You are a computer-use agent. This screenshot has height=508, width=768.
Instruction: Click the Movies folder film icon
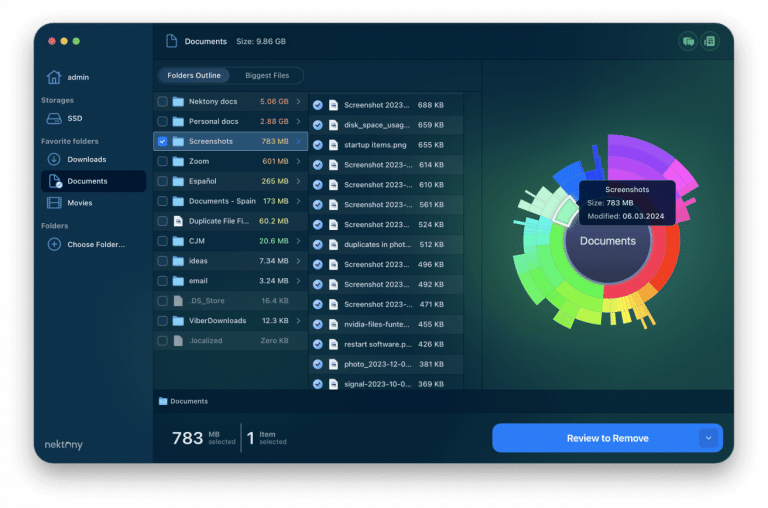53,203
